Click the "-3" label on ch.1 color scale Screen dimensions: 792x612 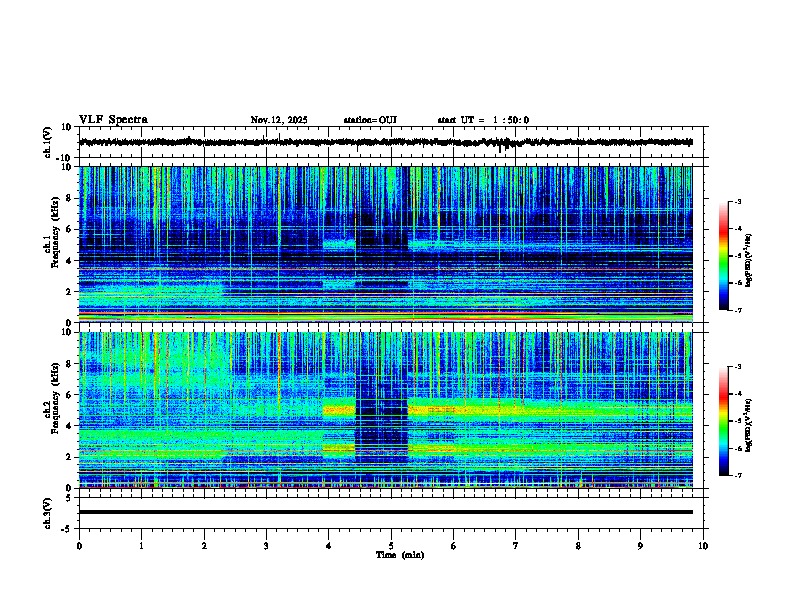point(737,202)
